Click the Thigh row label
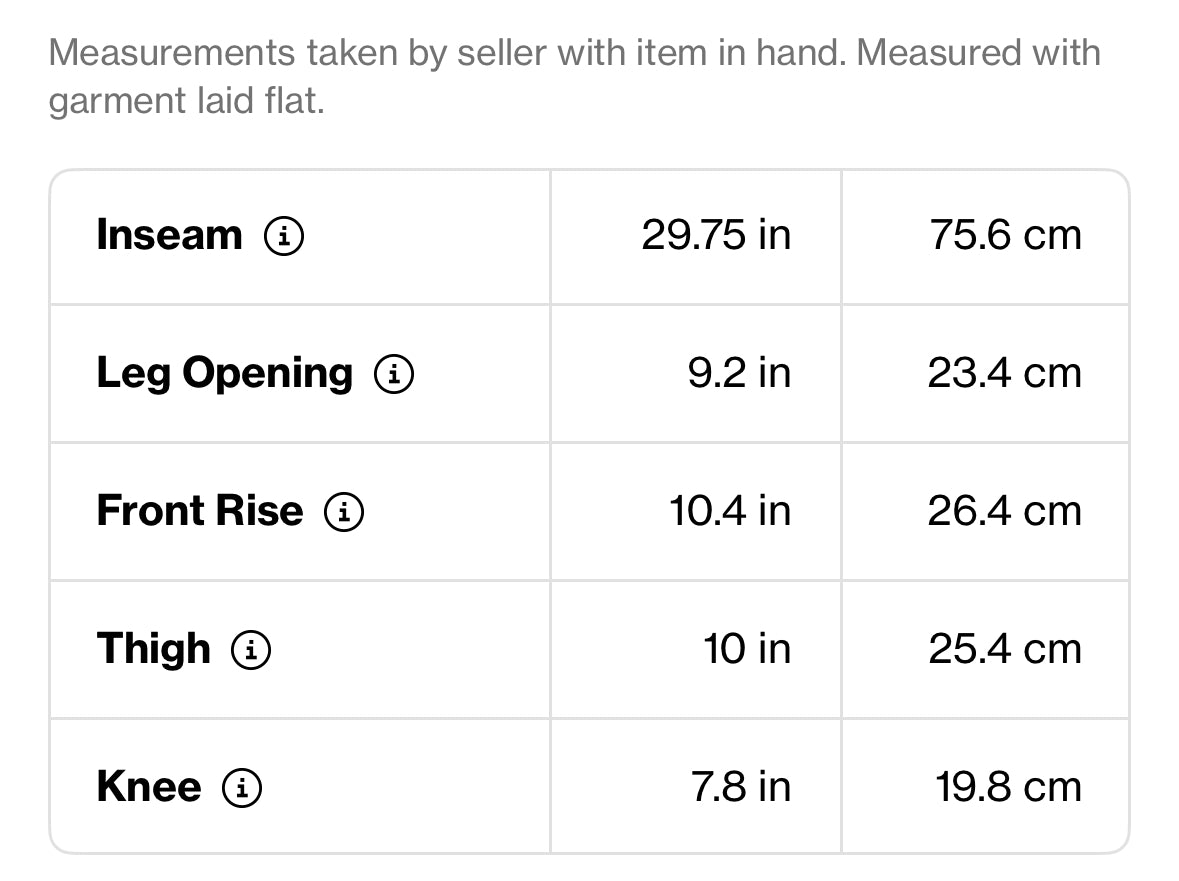Screen dimensions: 1179x881 pyautogui.click(x=153, y=649)
